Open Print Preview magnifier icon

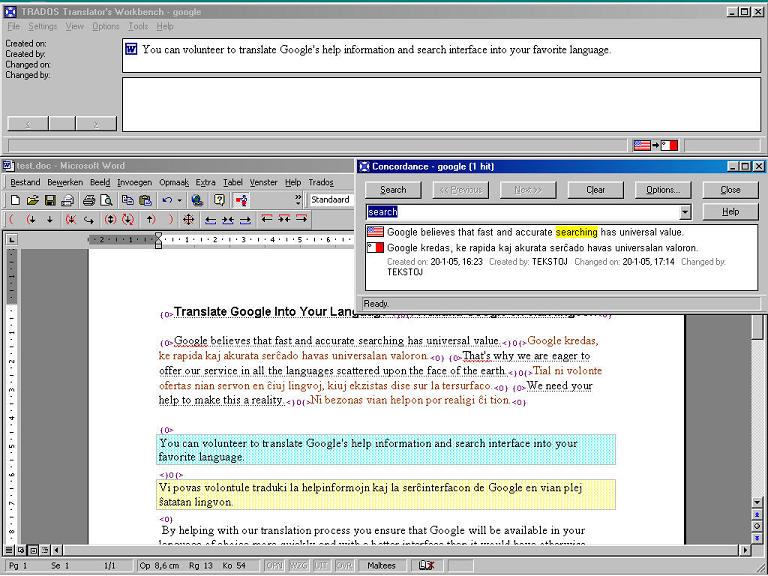click(x=106, y=200)
